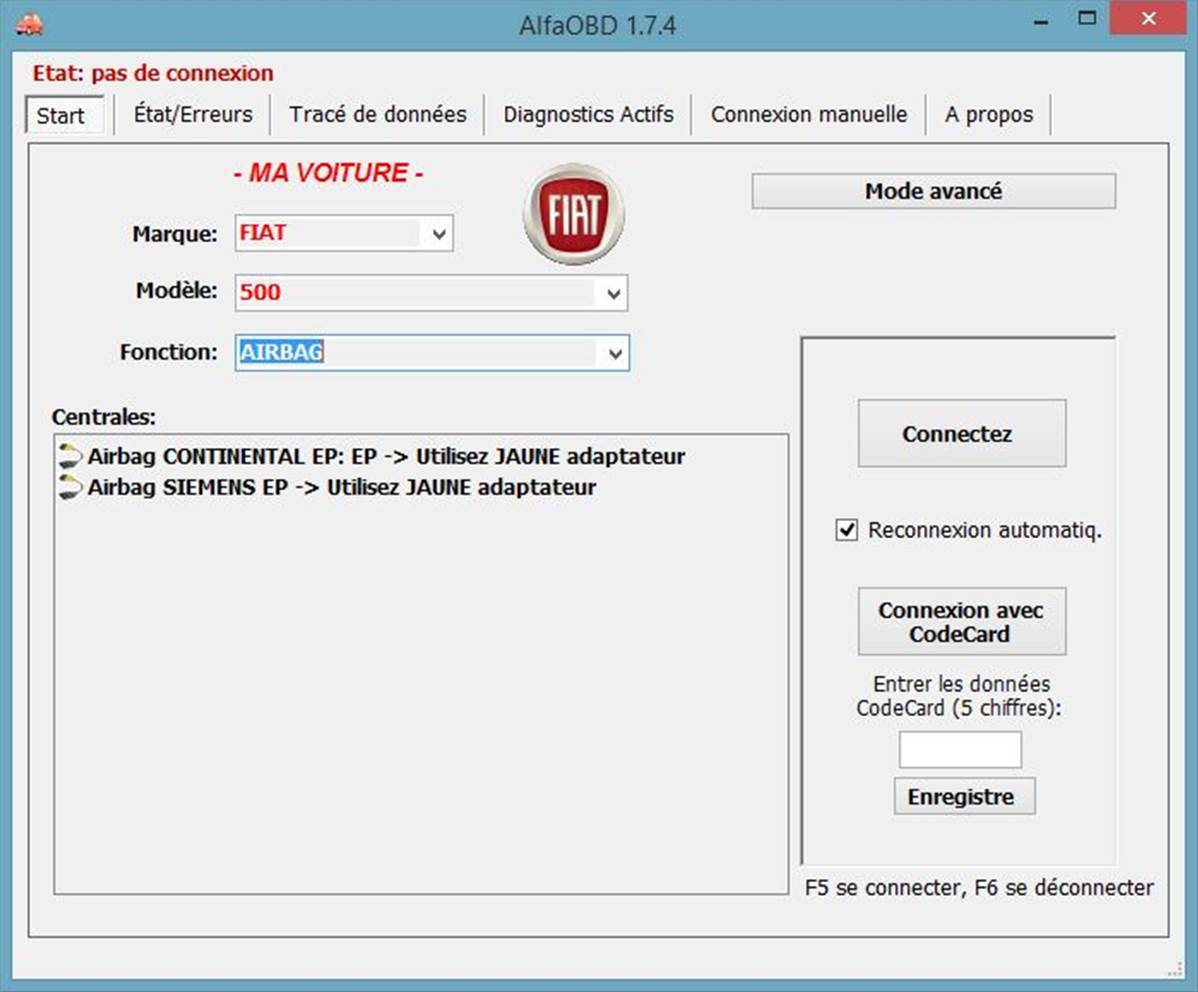Activate Mode avancé
Screen dimensions: 1198x992
click(933, 190)
